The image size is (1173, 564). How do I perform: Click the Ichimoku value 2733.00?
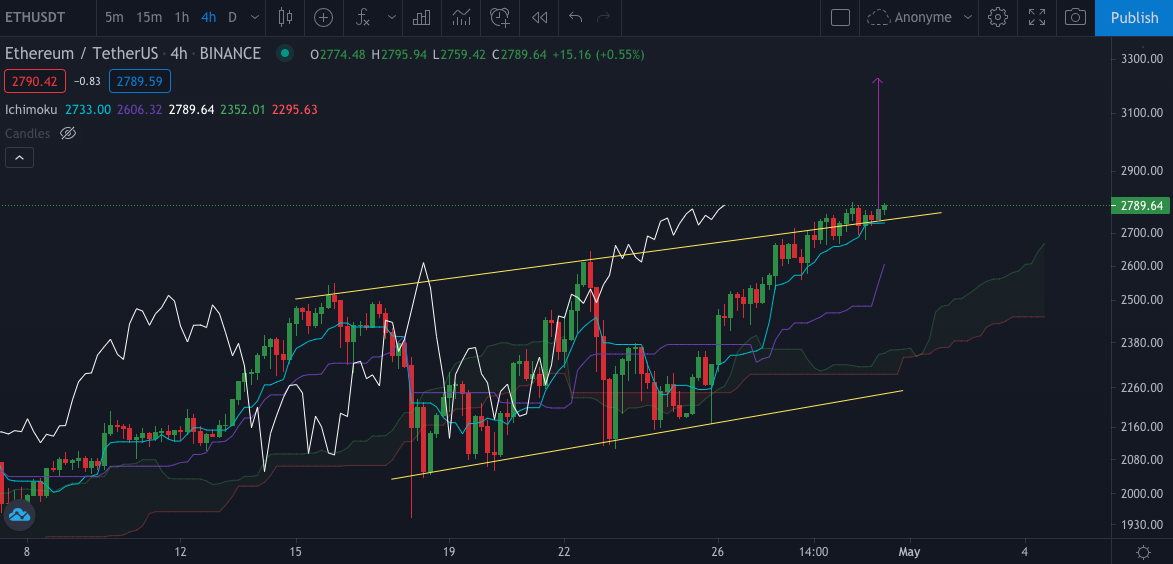88,110
